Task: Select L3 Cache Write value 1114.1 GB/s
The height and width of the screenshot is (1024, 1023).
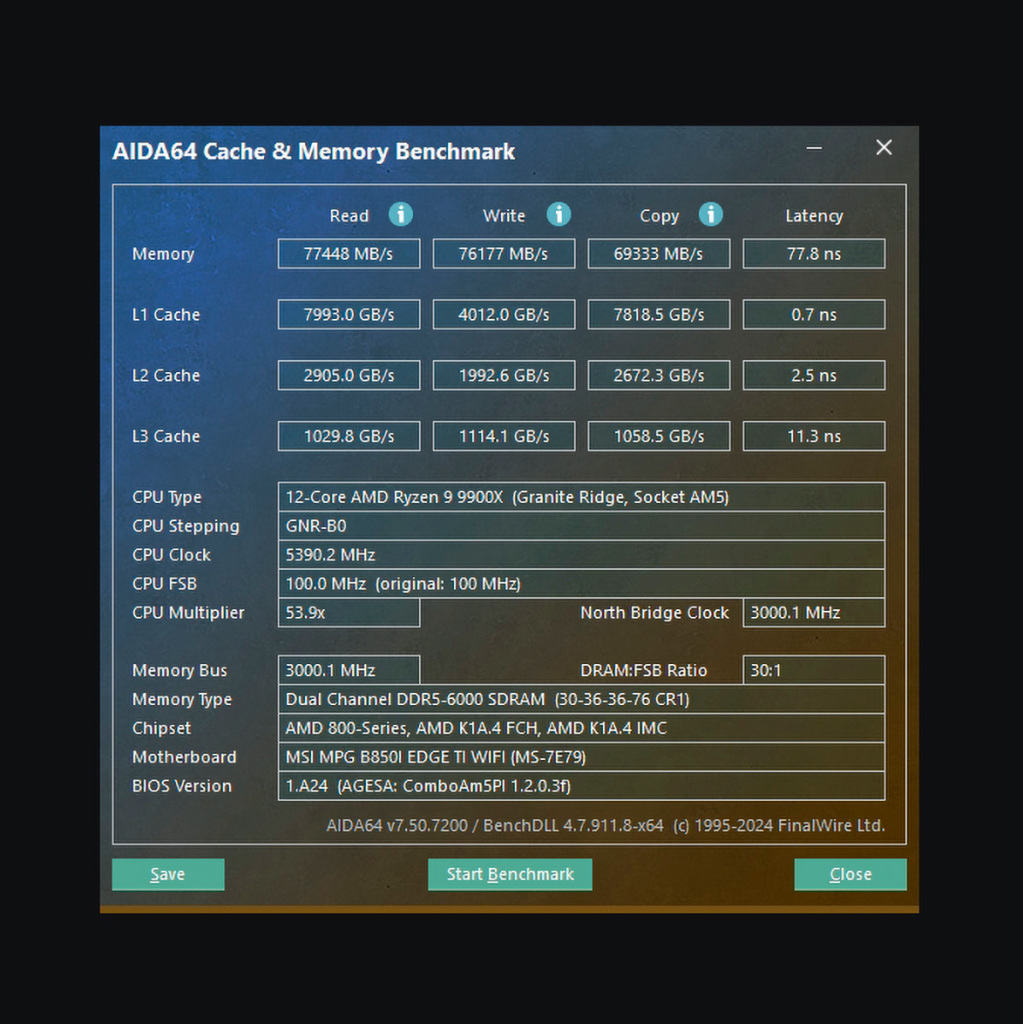Action: 504,436
